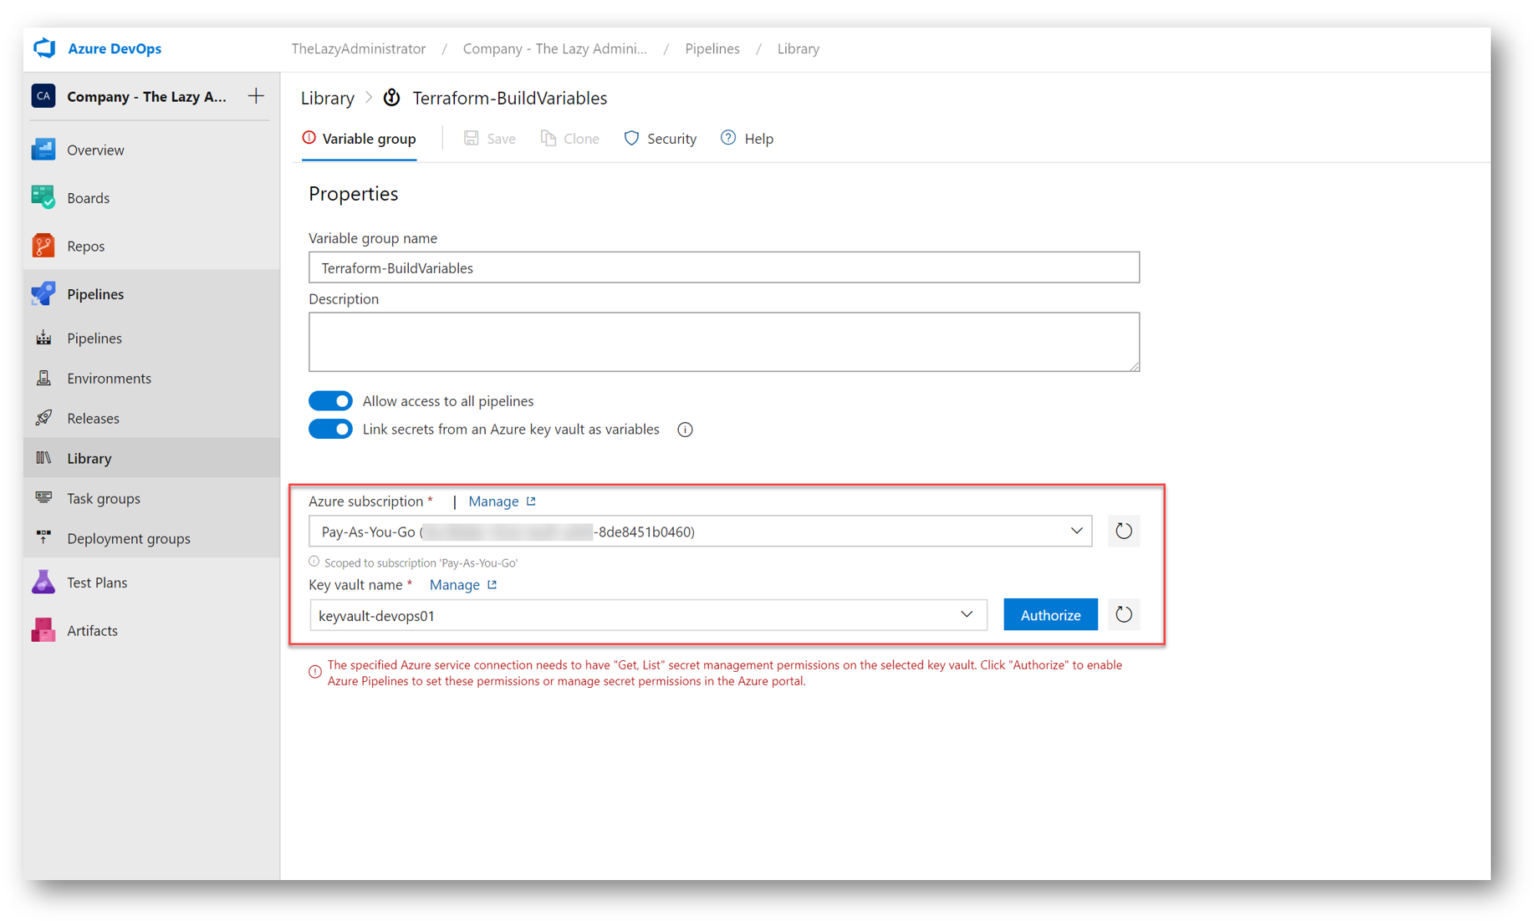Image resolution: width=1536 pixels, height=921 pixels.
Task: Open Company - The Lazy Admini... breadcrumb
Action: tap(554, 48)
